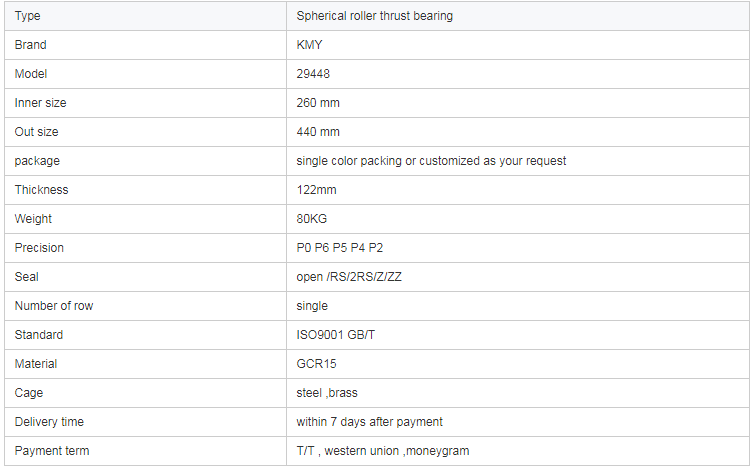Click the 'ISO9001 GB/T' standard value
This screenshot has width=752, height=467.
point(333,335)
